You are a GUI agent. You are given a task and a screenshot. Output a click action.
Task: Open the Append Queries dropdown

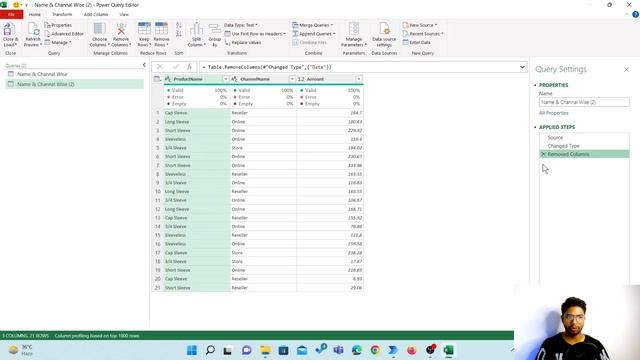pyautogui.click(x=314, y=34)
